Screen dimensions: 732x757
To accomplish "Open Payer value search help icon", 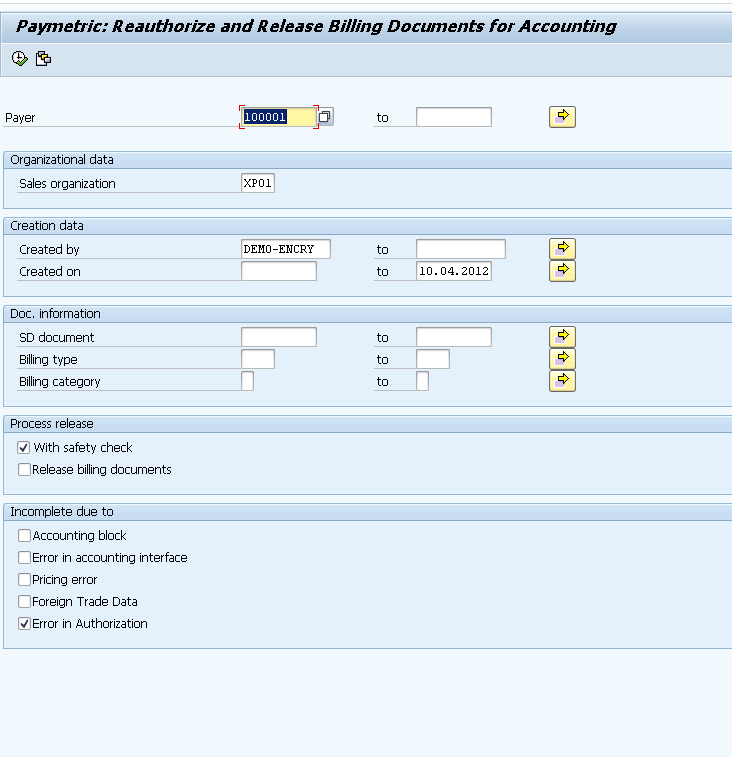I will coord(325,117).
